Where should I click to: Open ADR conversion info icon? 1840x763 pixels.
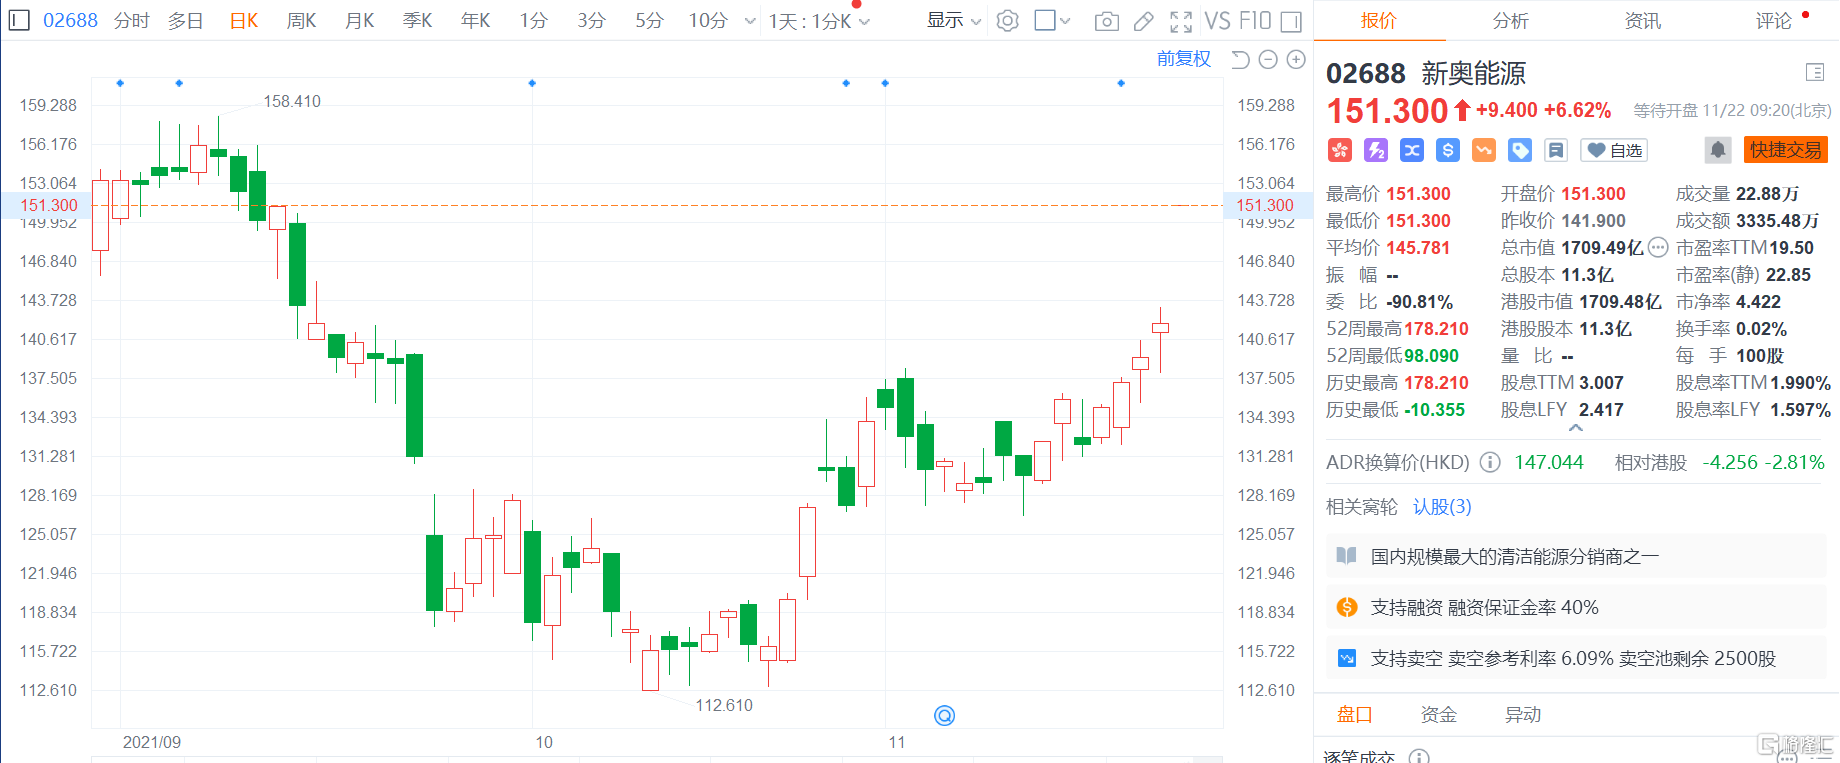click(1490, 462)
